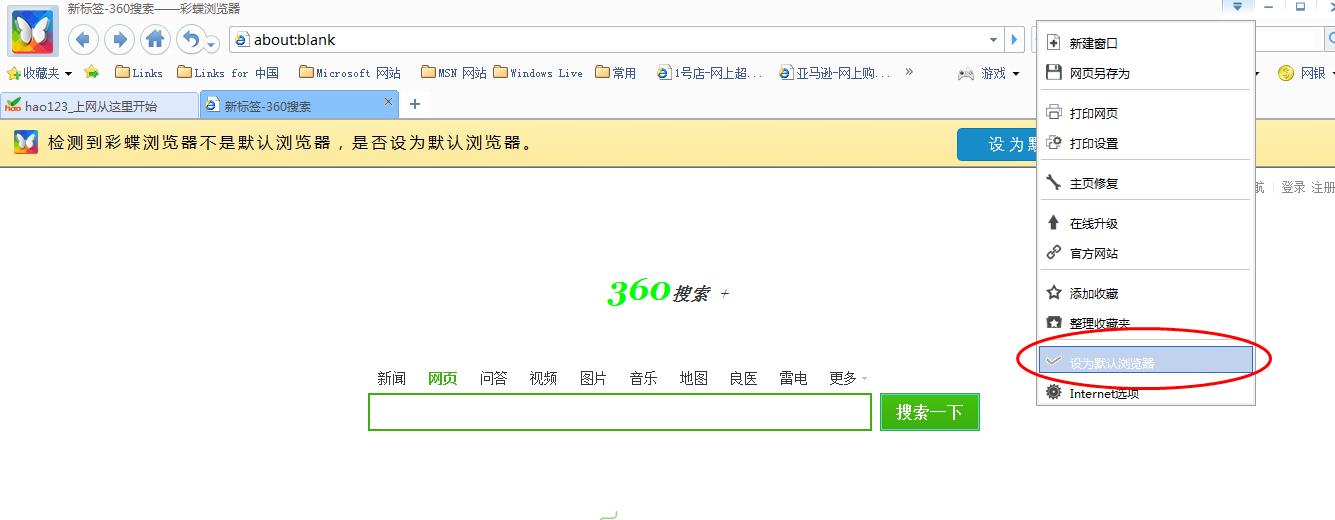Click the add-to-favorites star with green arrow

click(92, 72)
